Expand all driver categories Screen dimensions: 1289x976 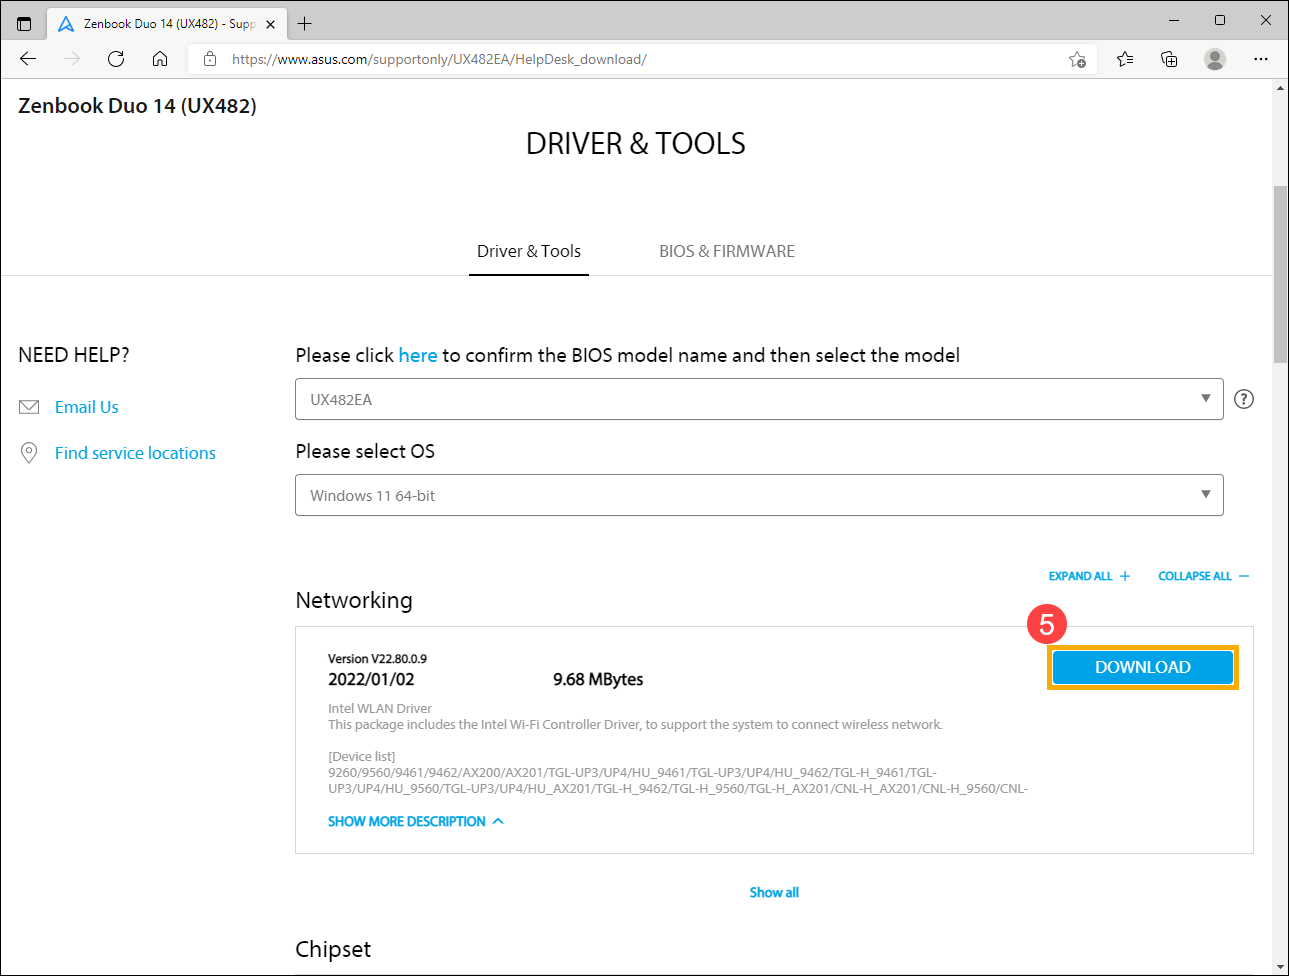click(1089, 576)
